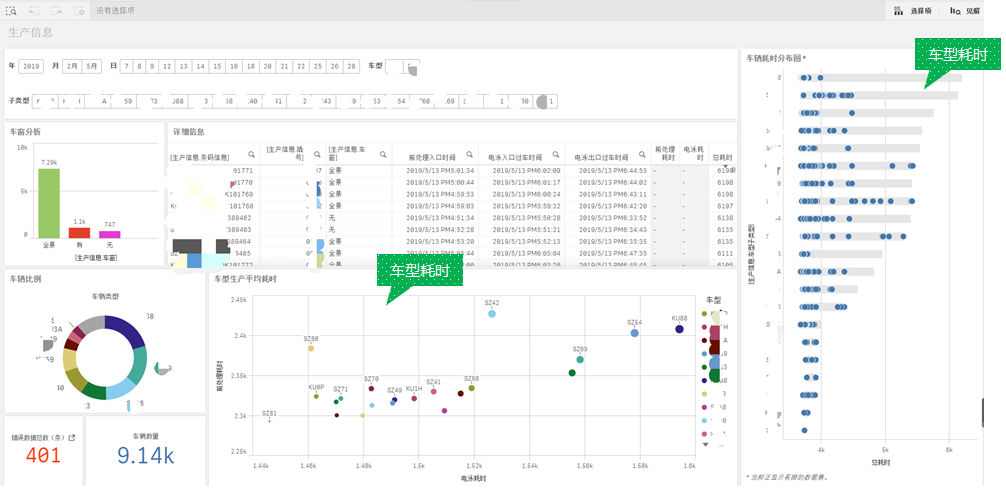Viewport: 1006px width, 504px height.
Task: Click table cell 2019/5/13 PM4:59:03
Action: point(440,206)
